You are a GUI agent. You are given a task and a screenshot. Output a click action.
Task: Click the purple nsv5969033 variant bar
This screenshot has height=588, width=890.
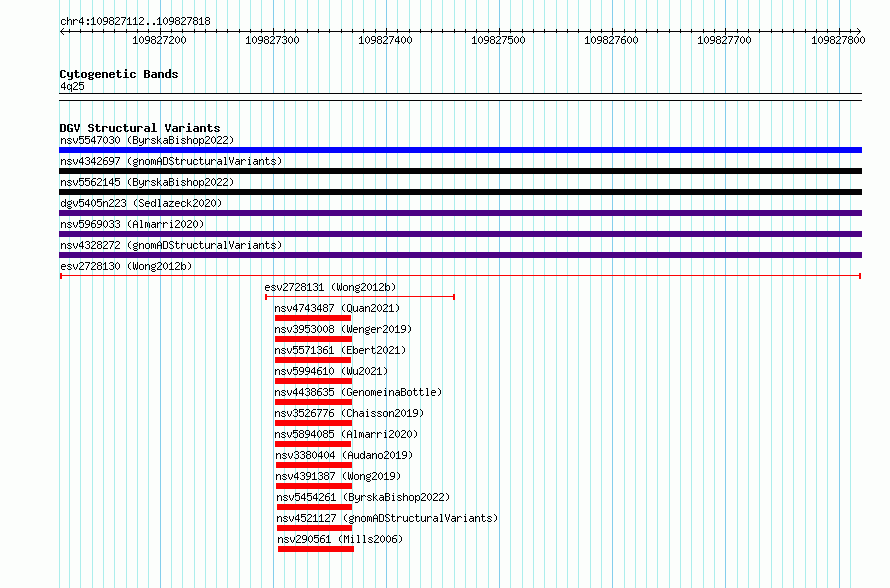(x=460, y=234)
